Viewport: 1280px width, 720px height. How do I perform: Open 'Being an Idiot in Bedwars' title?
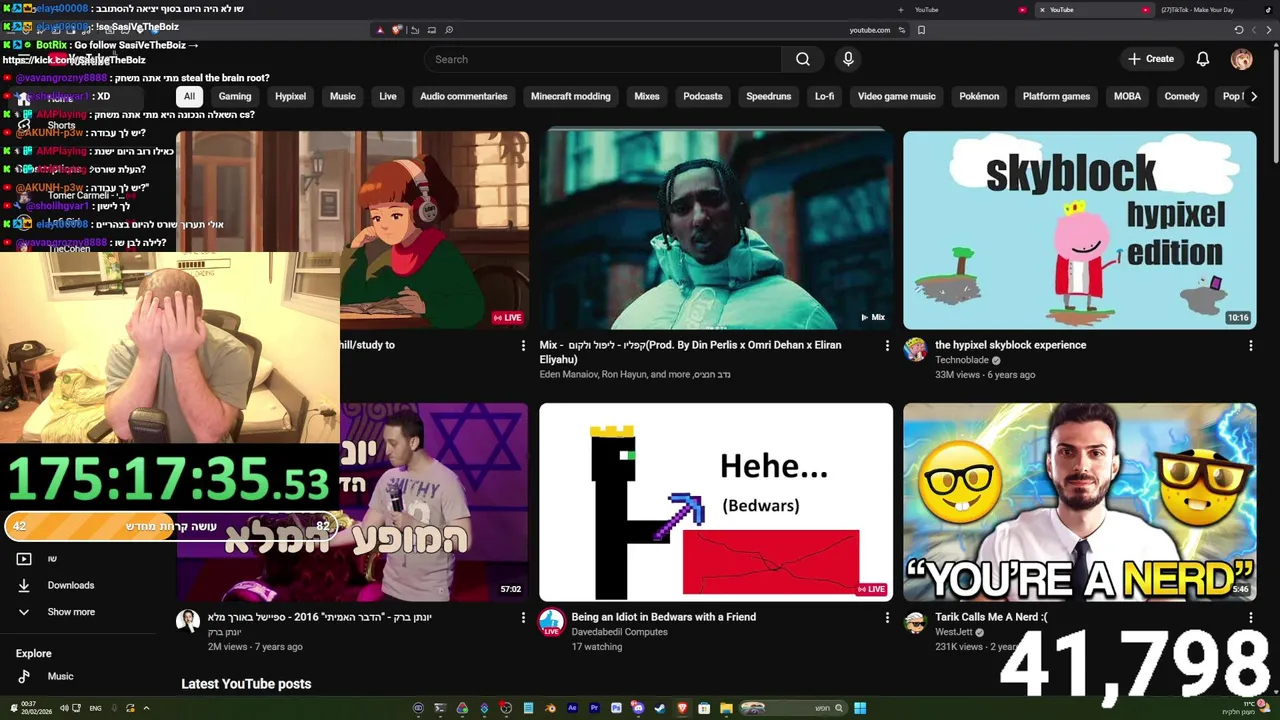pos(663,617)
